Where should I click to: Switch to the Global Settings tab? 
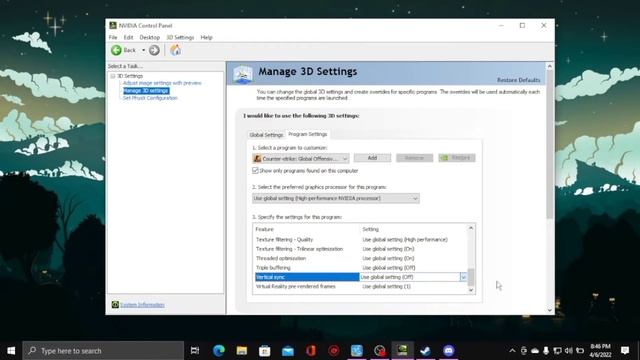[x=266, y=135]
